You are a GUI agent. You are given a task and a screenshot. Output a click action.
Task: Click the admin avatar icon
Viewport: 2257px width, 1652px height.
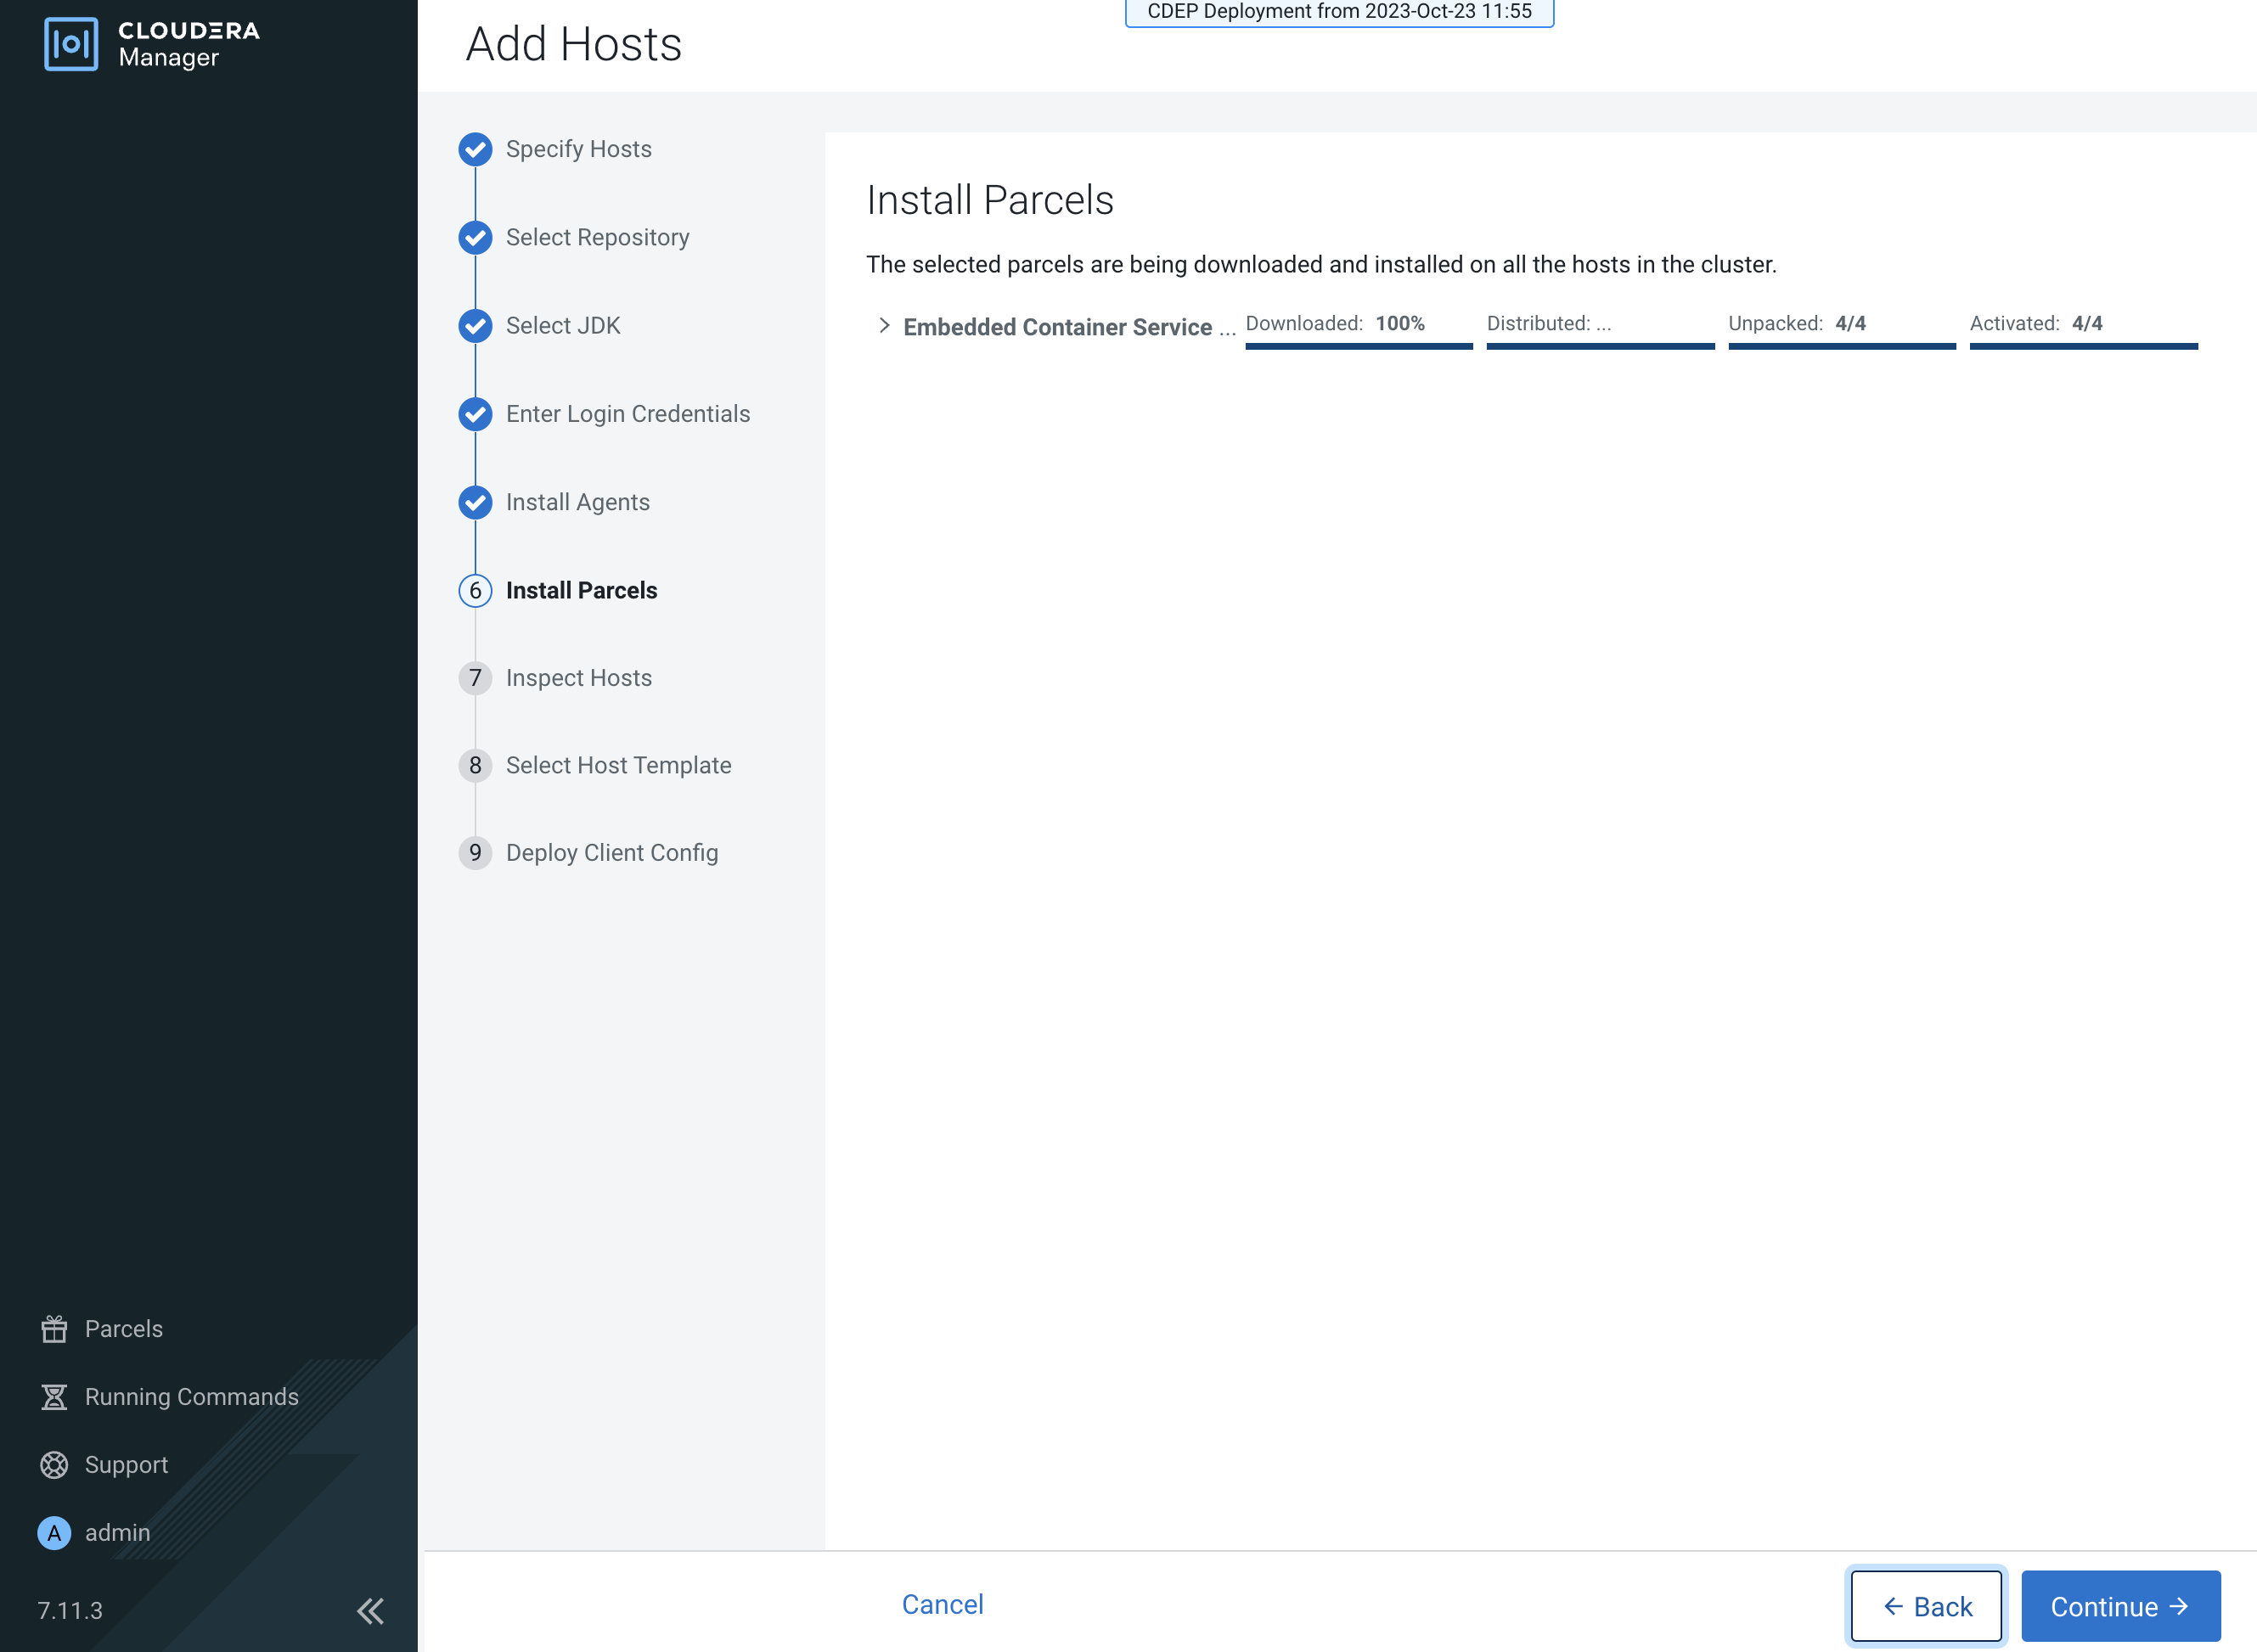pyautogui.click(x=56, y=1532)
